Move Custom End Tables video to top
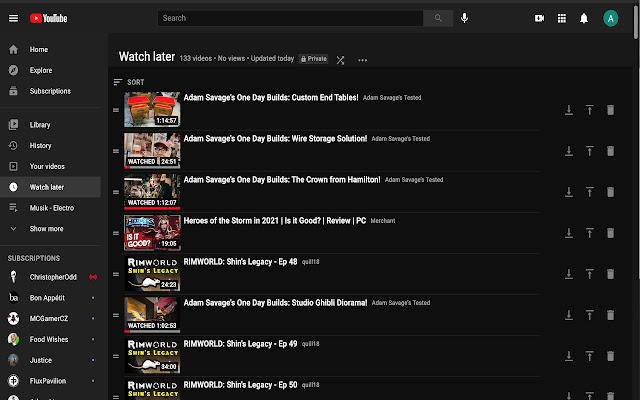 (x=589, y=110)
